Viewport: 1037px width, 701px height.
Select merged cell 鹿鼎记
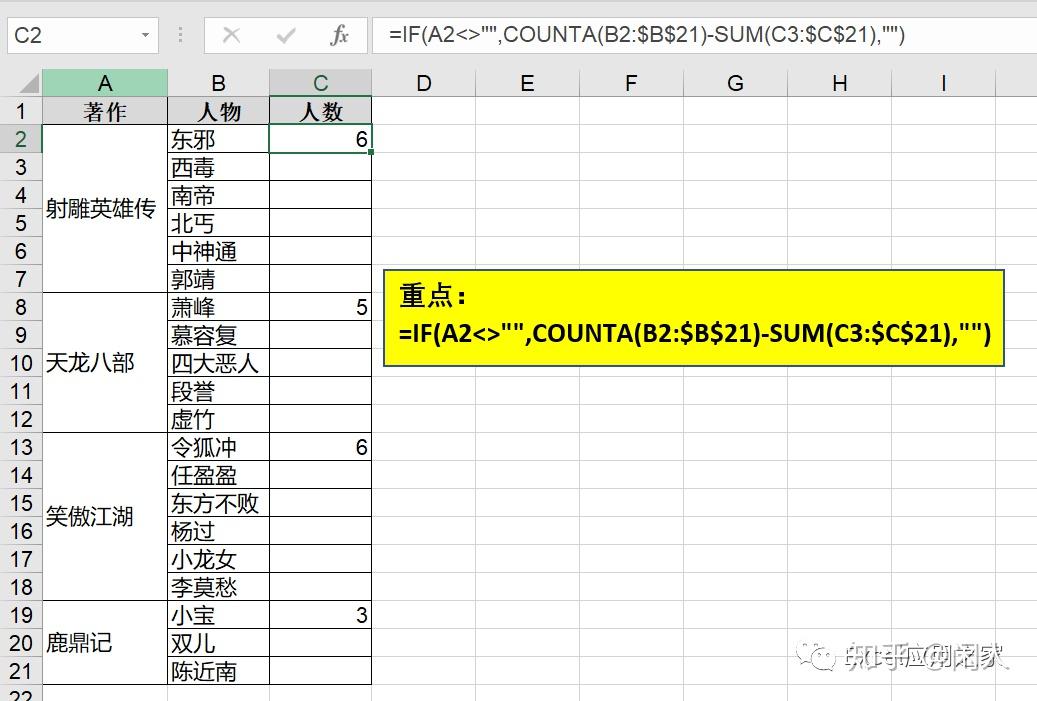[104, 643]
